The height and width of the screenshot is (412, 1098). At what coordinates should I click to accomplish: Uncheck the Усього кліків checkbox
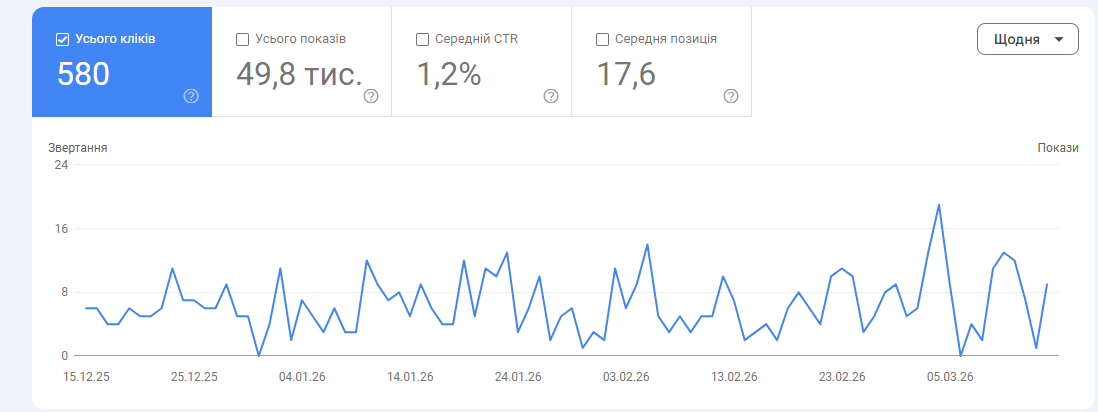click(62, 39)
